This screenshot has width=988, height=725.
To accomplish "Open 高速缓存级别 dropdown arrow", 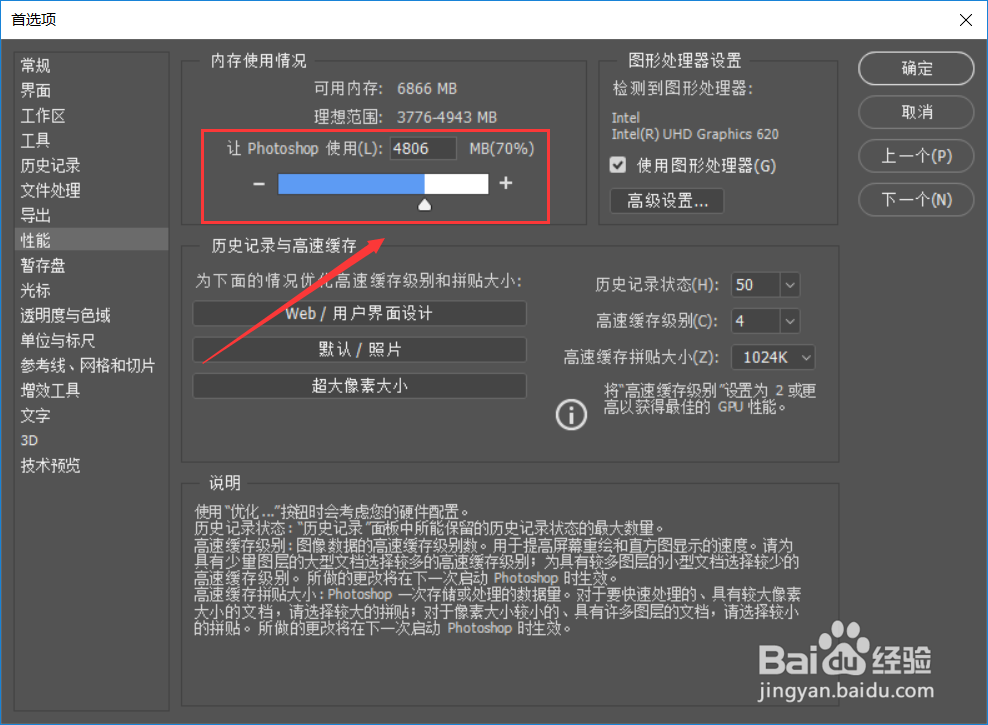I will pyautogui.click(x=790, y=321).
